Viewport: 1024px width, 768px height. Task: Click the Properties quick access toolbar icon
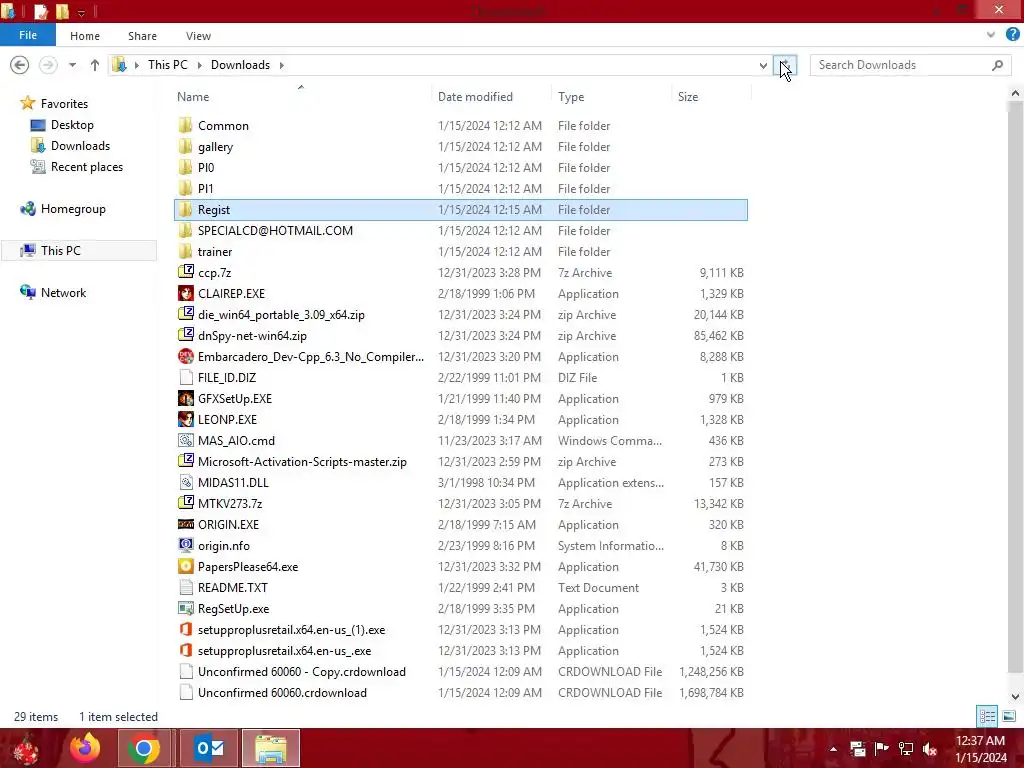(x=40, y=11)
